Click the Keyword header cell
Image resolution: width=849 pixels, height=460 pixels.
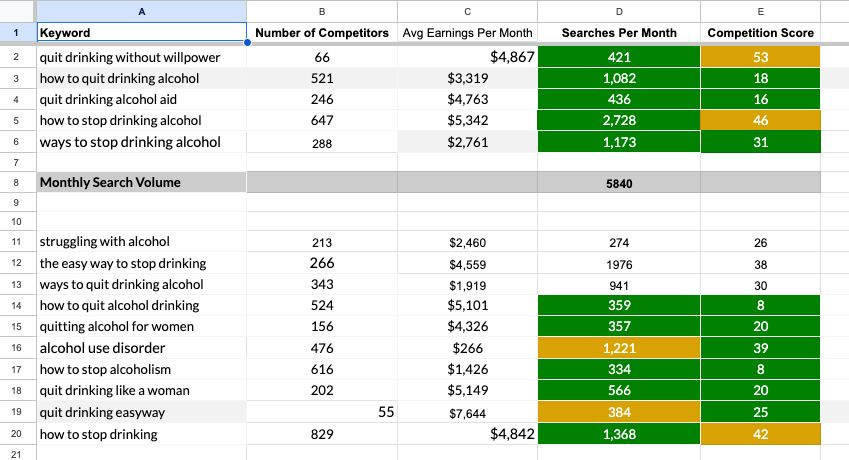coord(141,32)
